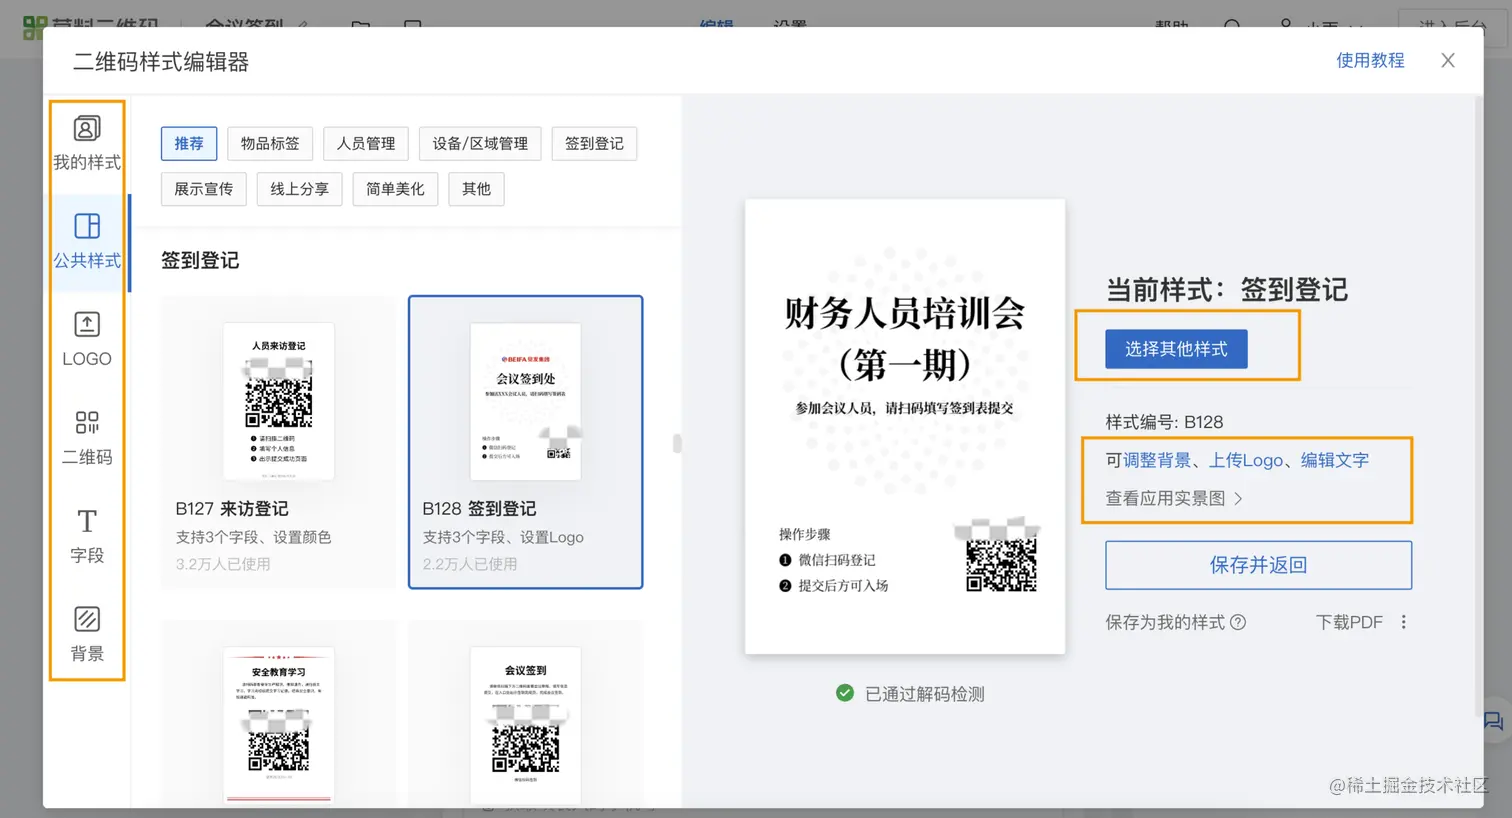1512x818 pixels.
Task: Click the style list panel scrollbar handle
Action: (x=677, y=443)
